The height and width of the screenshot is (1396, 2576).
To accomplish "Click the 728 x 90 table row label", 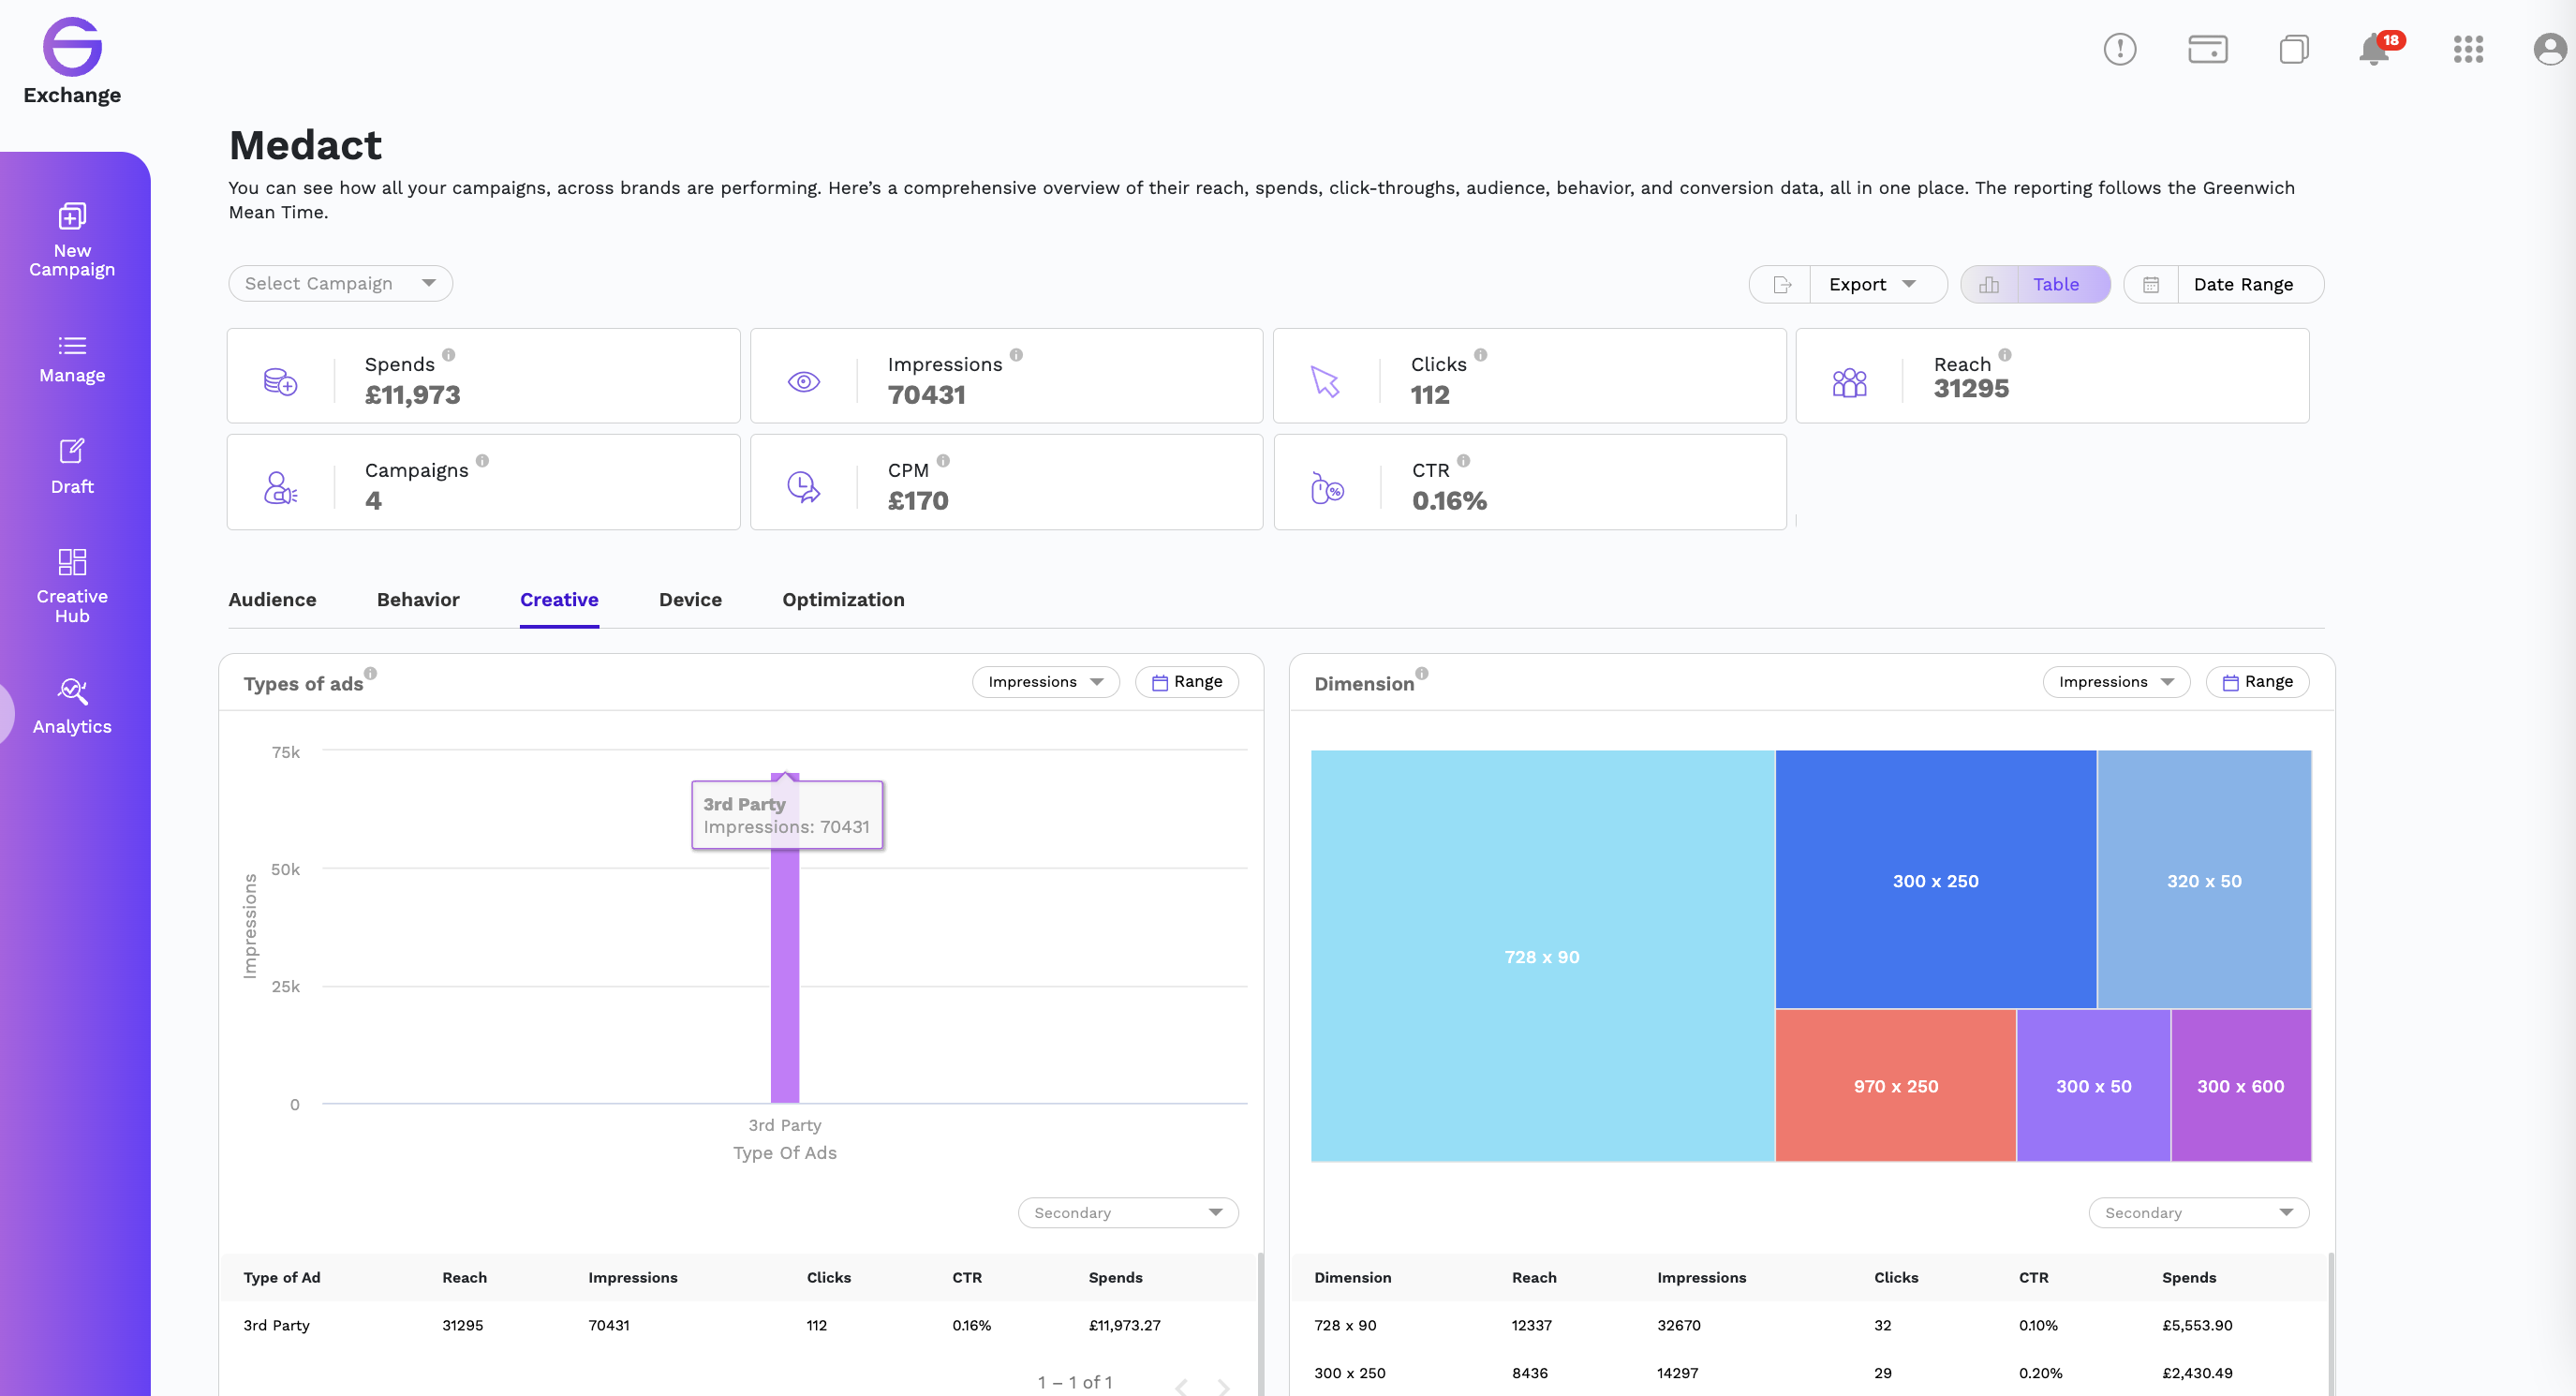I will click(1345, 1326).
